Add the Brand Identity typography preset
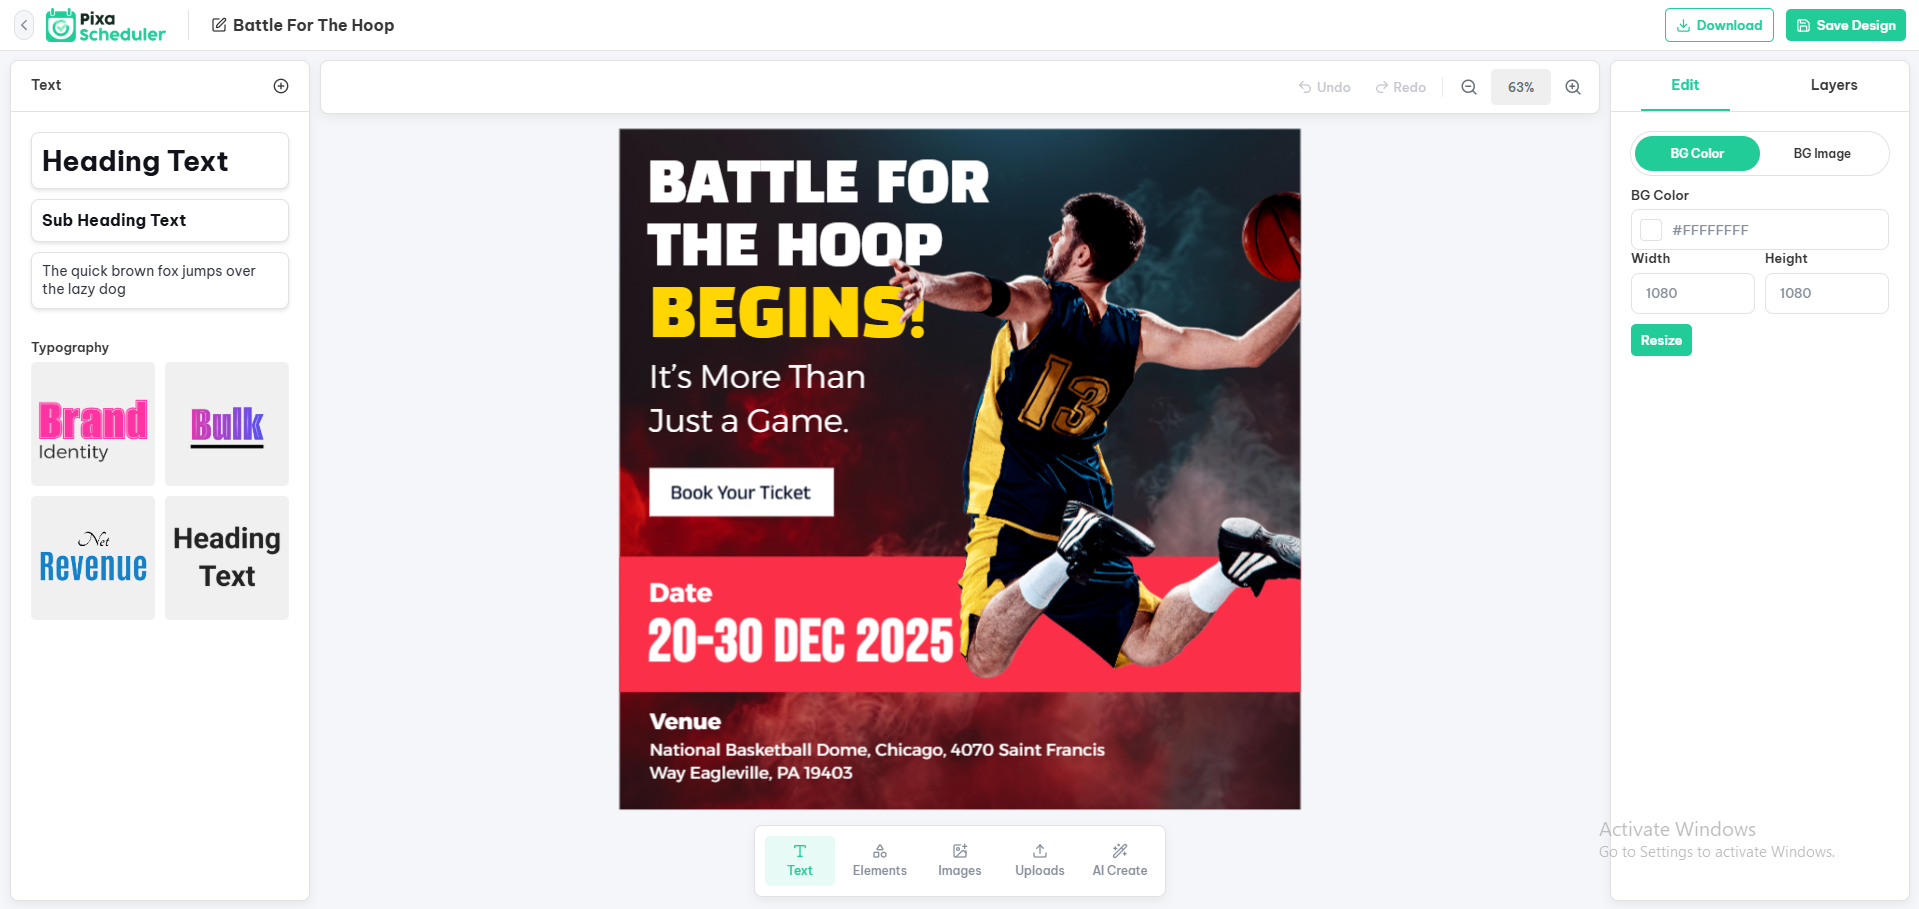 tap(93, 424)
